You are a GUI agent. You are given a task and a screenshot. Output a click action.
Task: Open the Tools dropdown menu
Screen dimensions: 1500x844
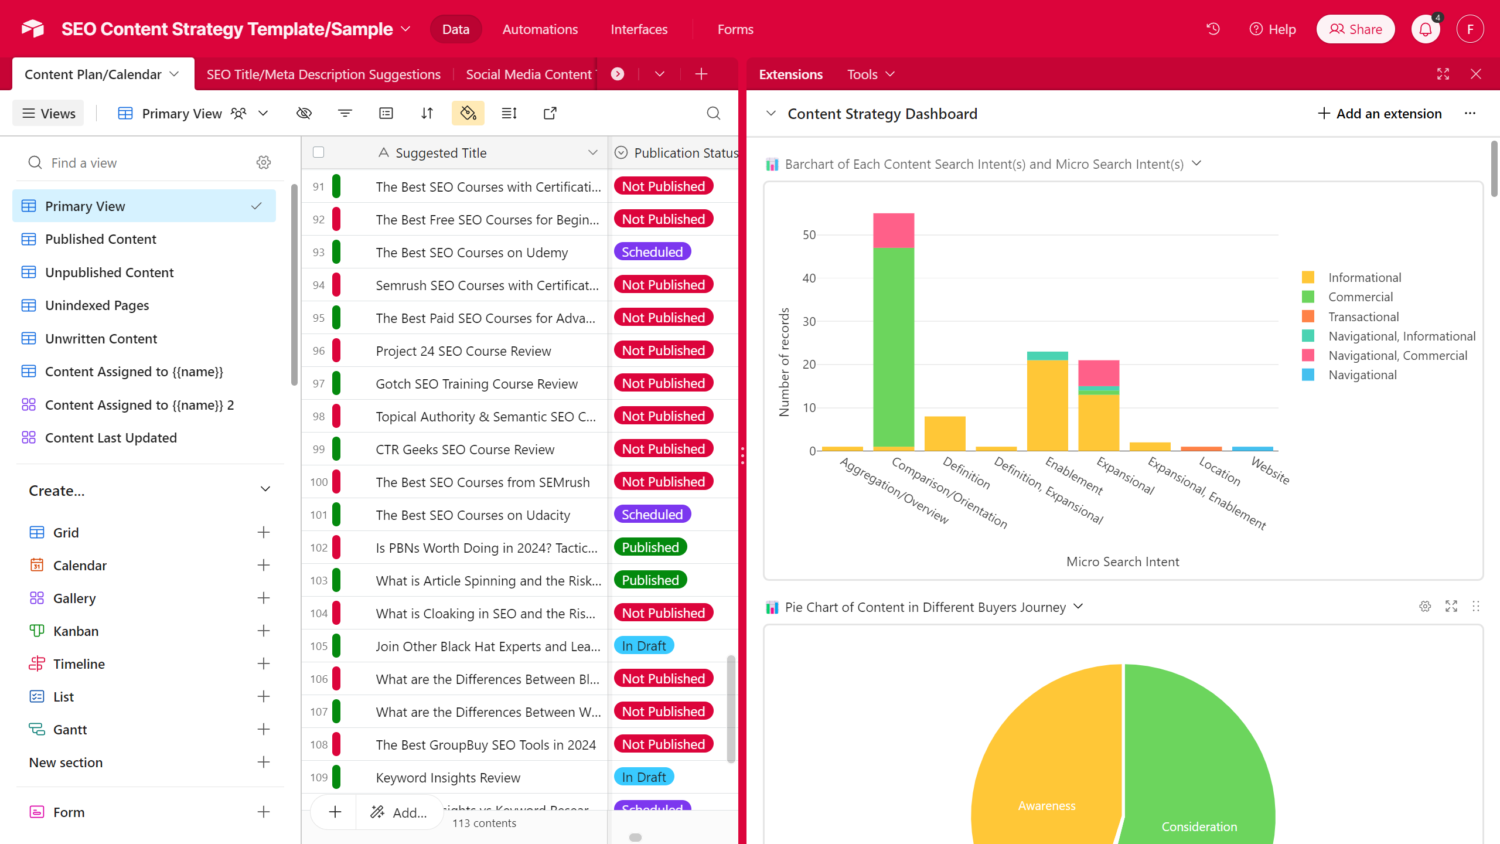point(870,74)
